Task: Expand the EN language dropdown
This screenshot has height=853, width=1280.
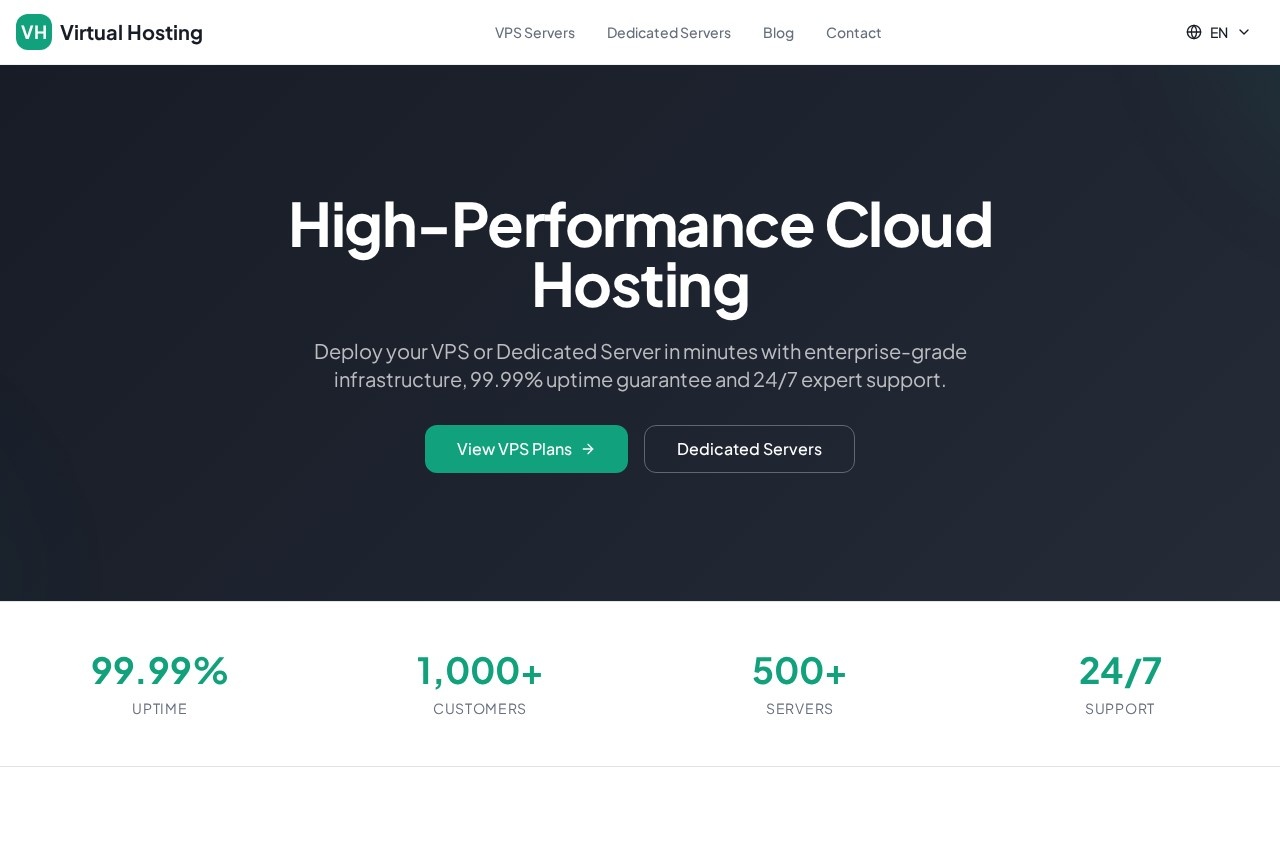Action: coord(1219,32)
